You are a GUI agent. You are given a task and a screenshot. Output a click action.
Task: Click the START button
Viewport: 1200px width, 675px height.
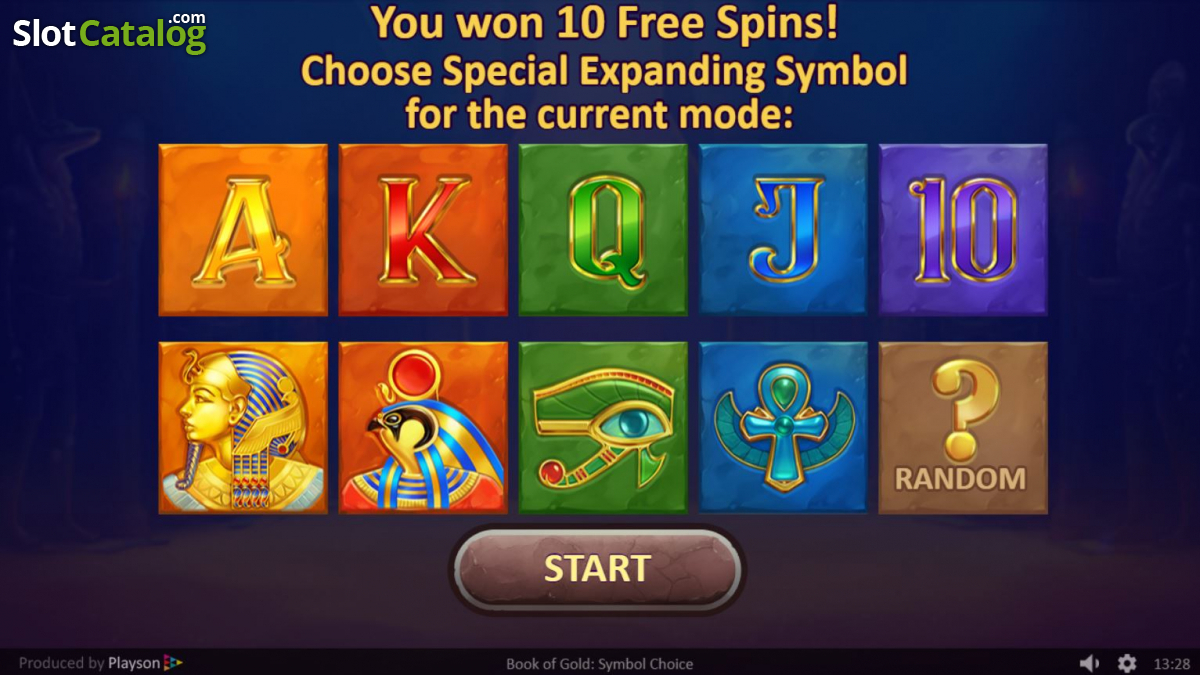597,569
